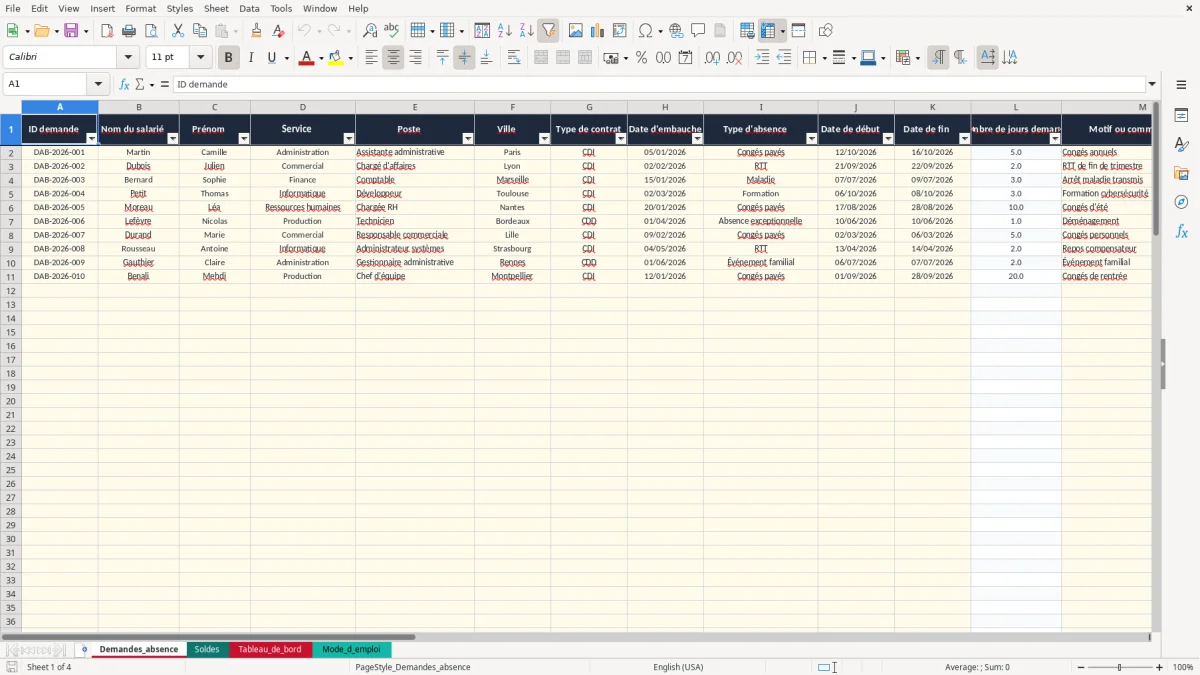Open filter dropdown for Service column
This screenshot has height=675, width=1200.
[349, 139]
